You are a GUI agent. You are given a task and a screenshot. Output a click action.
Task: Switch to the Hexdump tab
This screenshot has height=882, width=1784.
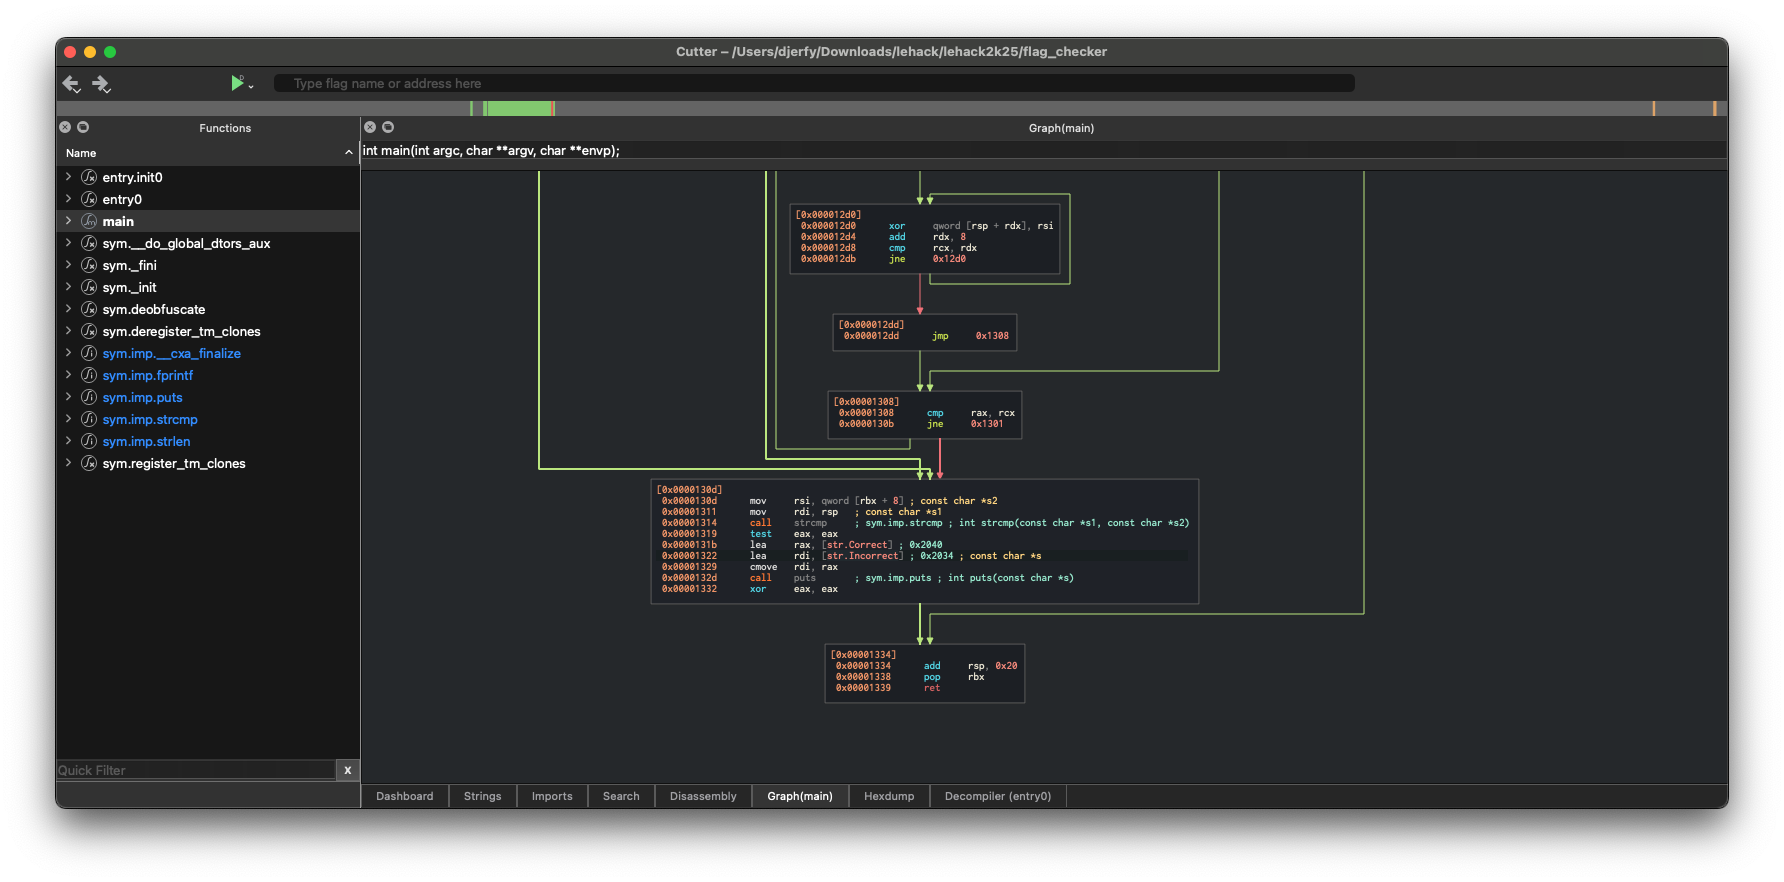[x=889, y=796]
